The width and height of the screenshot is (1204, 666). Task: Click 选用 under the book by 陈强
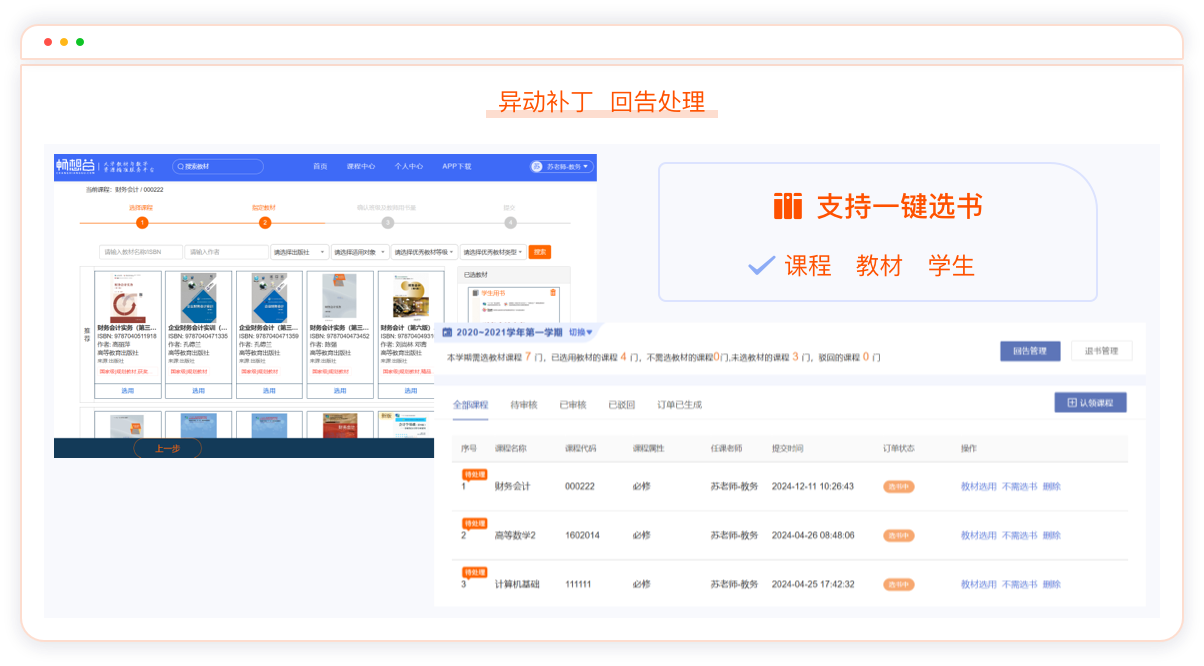pyautogui.click(x=340, y=391)
